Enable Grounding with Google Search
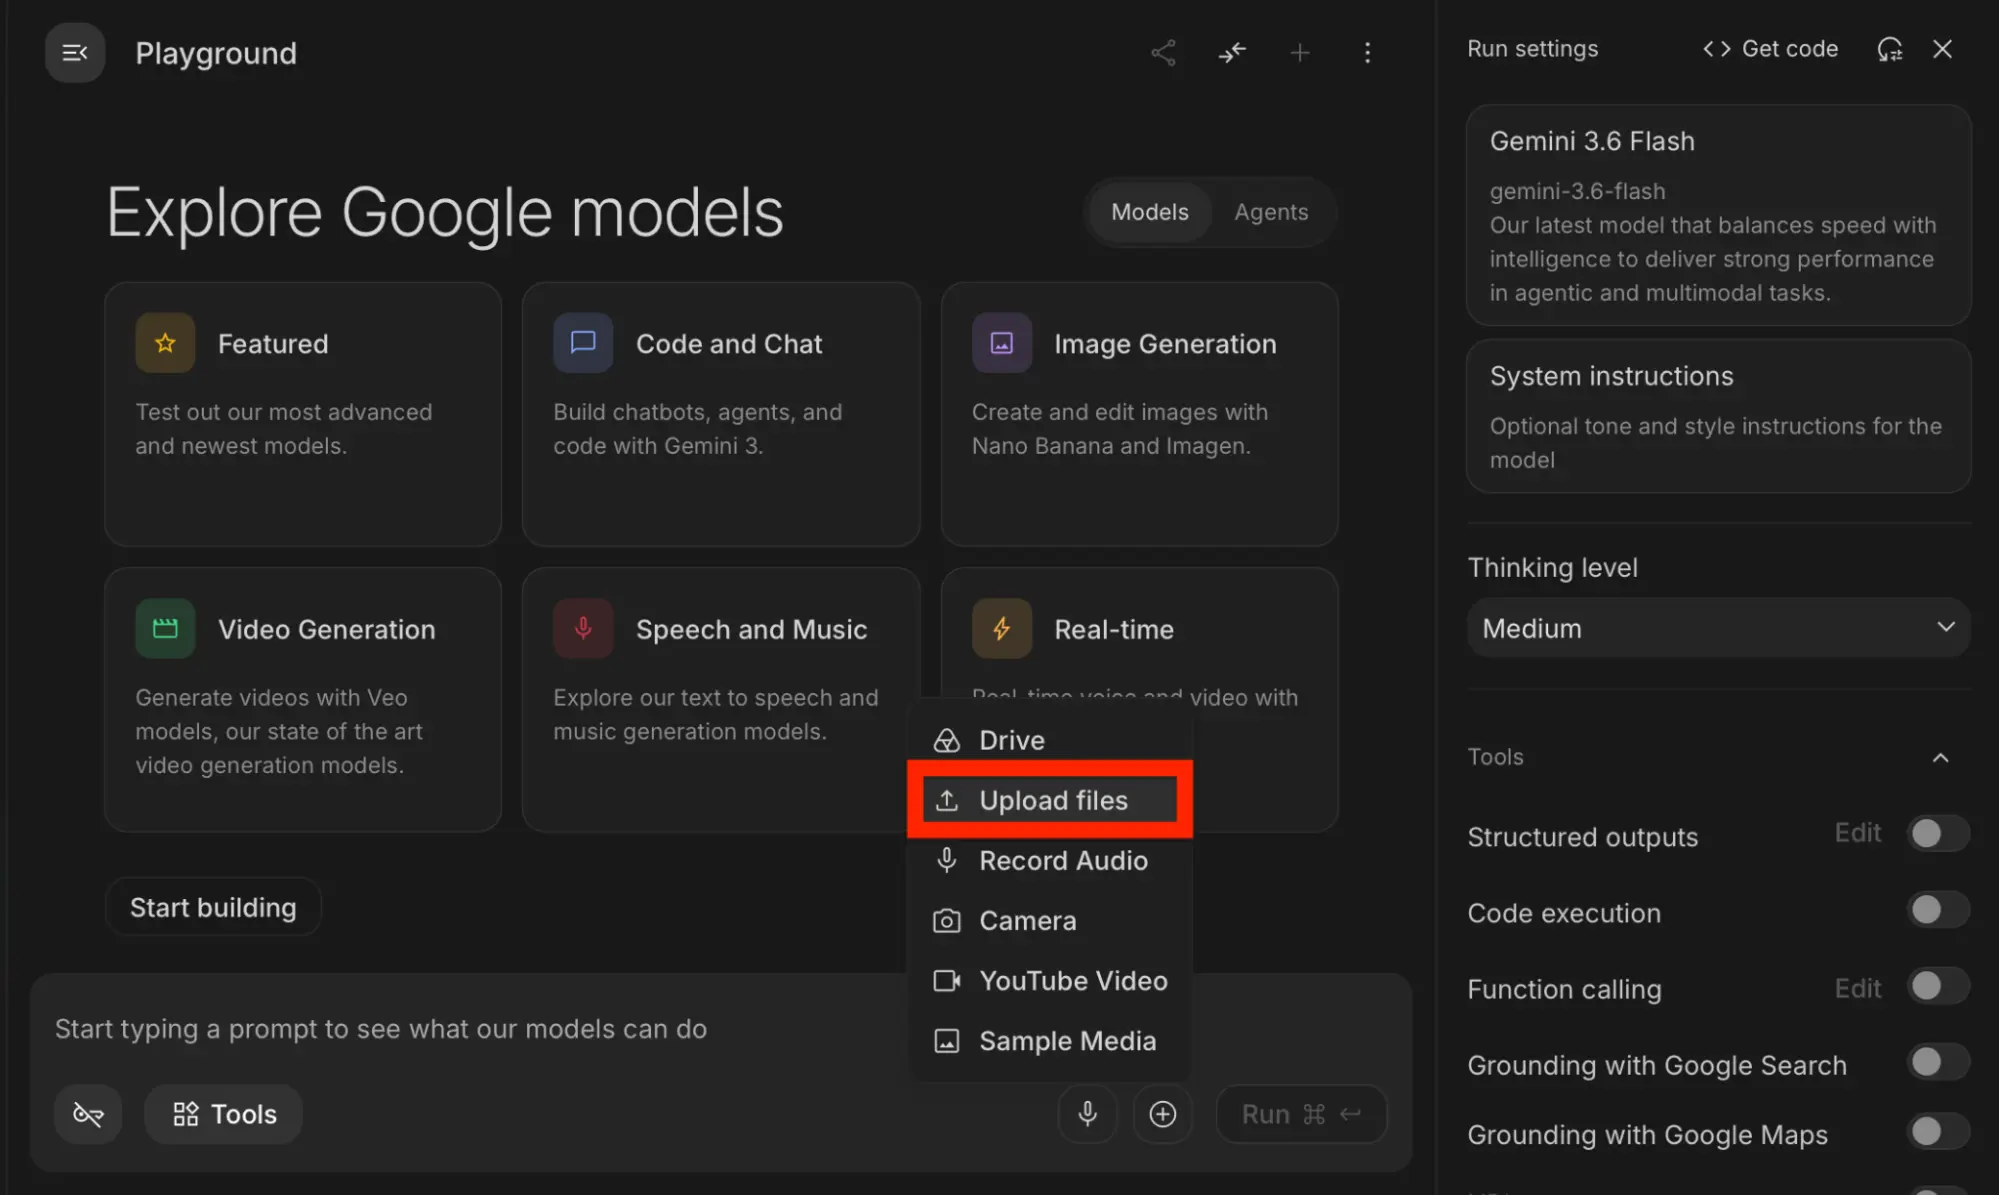The height and width of the screenshot is (1195, 1999). click(1938, 1063)
